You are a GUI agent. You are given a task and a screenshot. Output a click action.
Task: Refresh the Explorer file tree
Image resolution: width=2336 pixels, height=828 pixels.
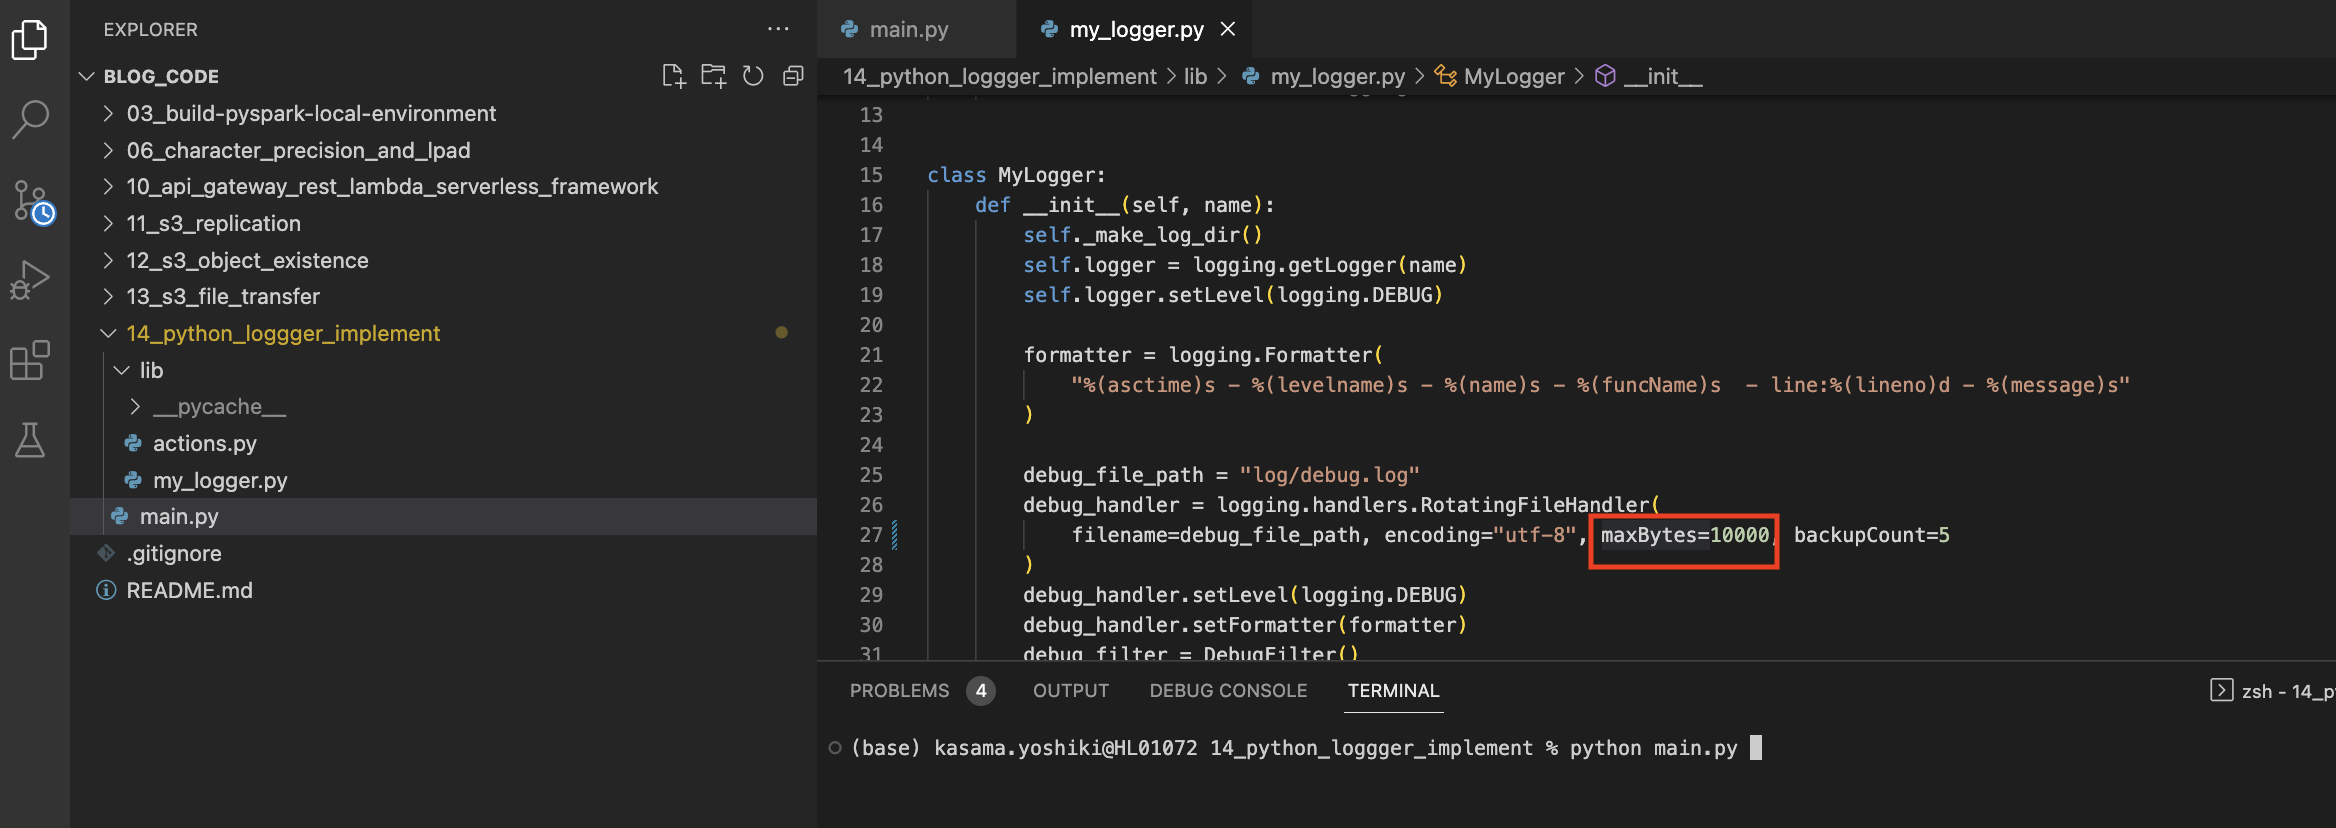[753, 76]
